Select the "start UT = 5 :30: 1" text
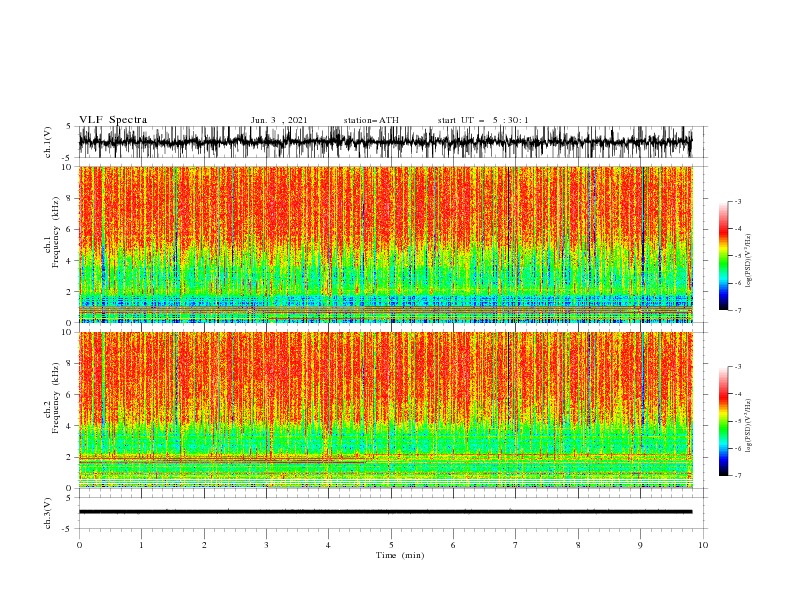Screen dimensions: 792x612 (x=483, y=120)
